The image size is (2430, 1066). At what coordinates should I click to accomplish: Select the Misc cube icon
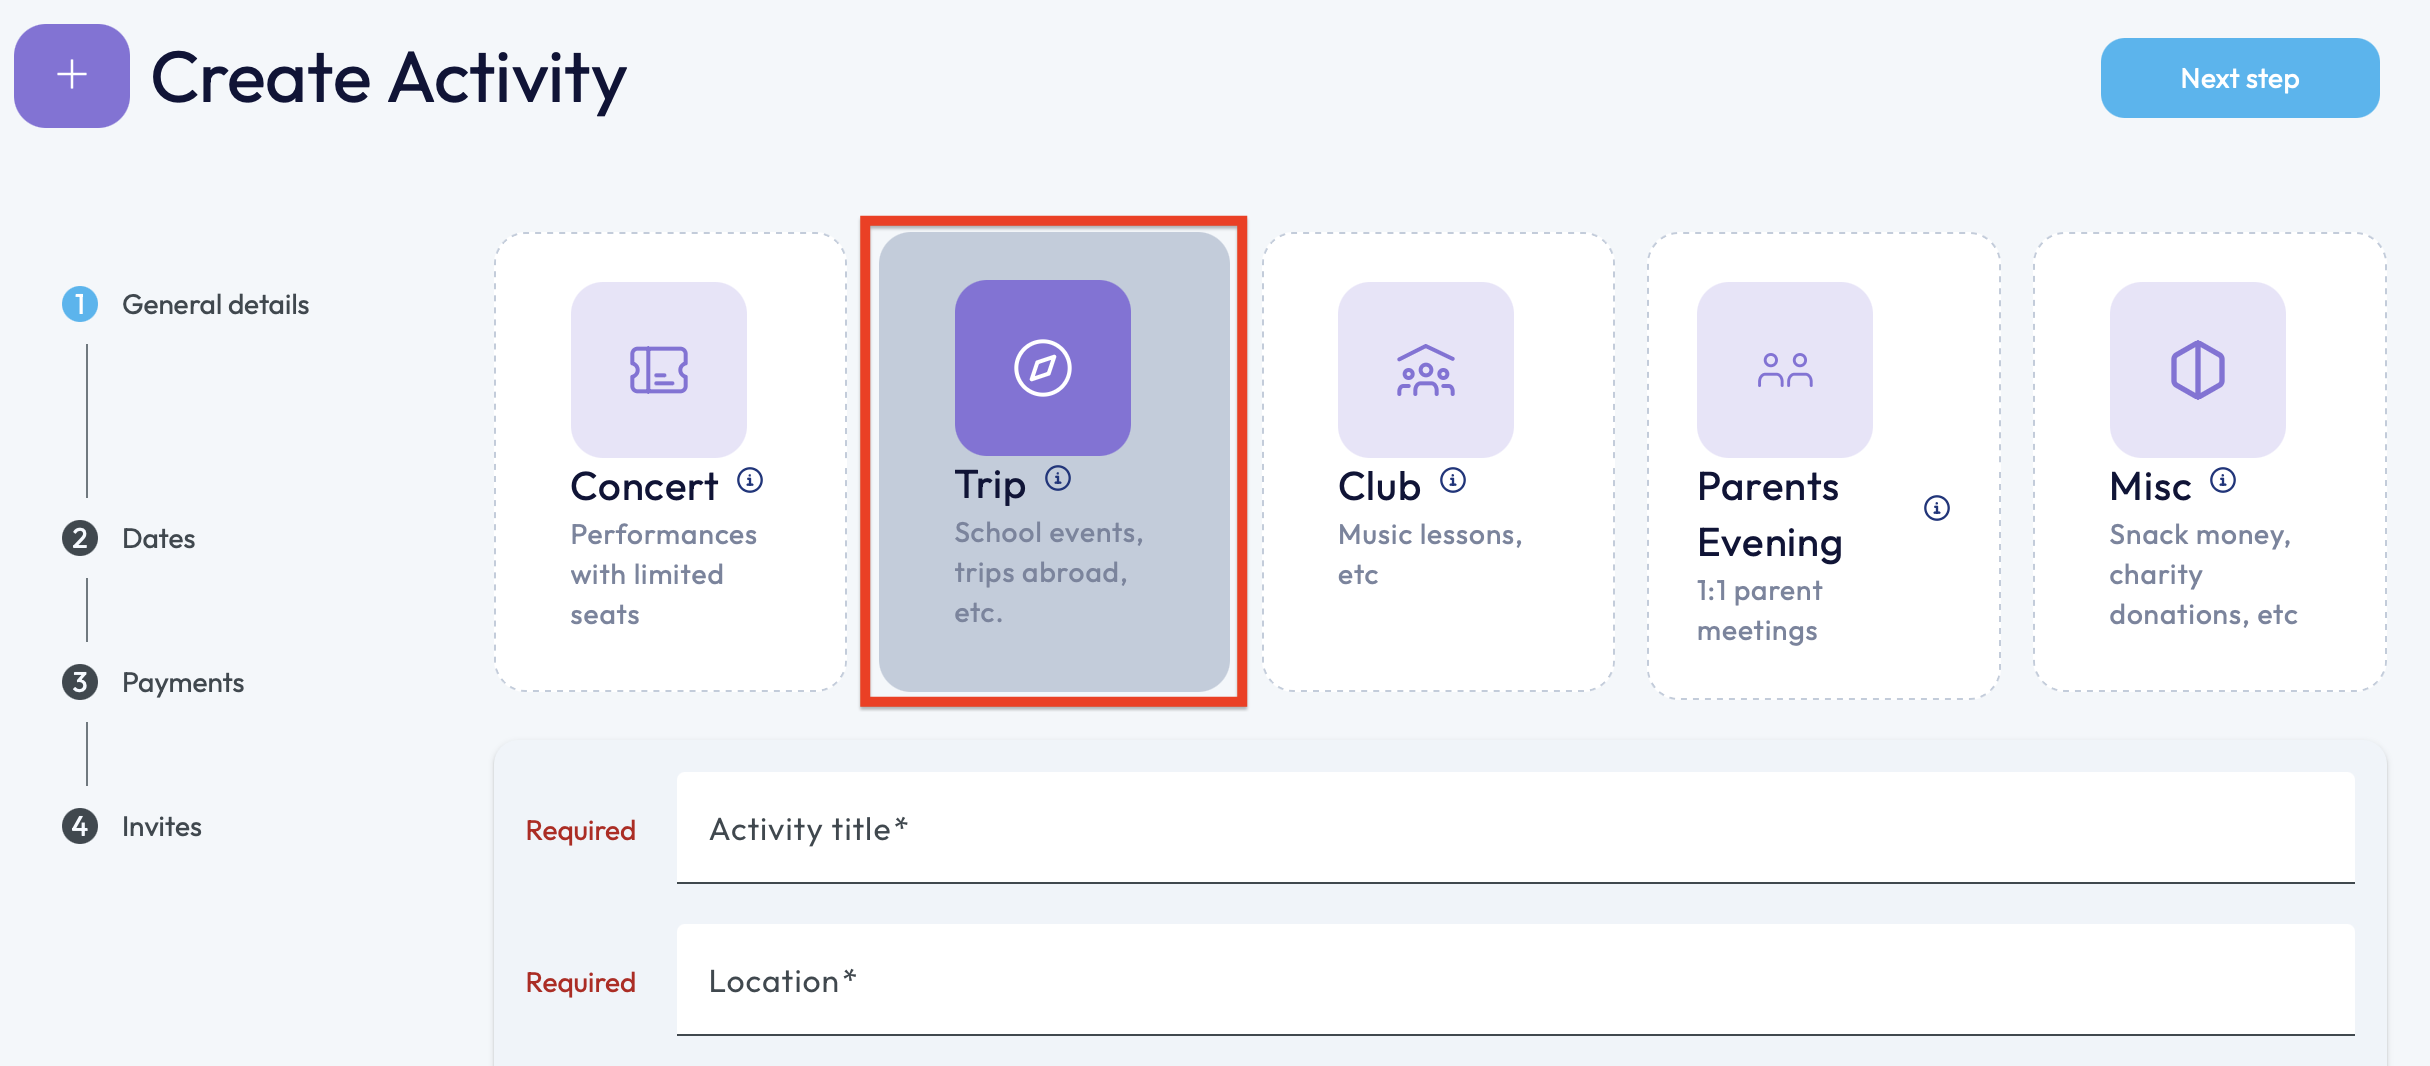pos(2197,370)
